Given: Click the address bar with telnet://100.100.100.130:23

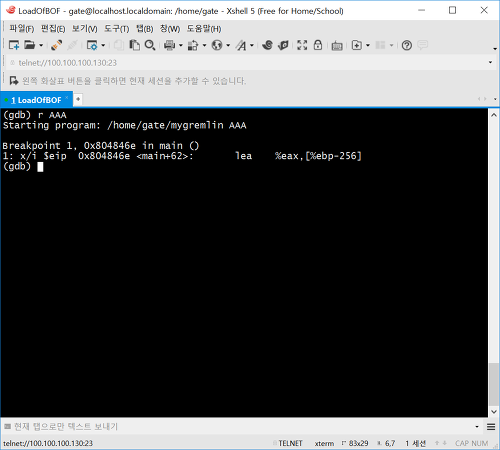Looking at the screenshot, I should [x=247, y=63].
